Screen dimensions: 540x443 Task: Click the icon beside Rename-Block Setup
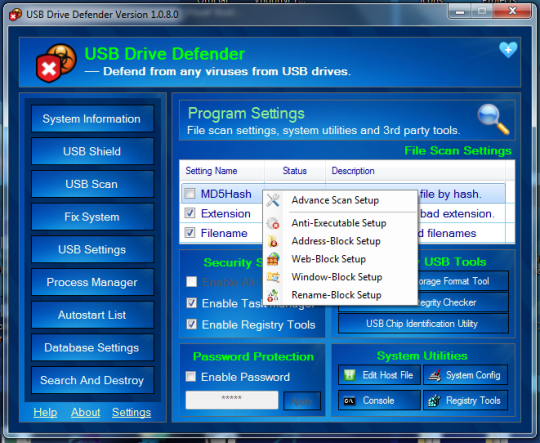pyautogui.click(x=273, y=295)
